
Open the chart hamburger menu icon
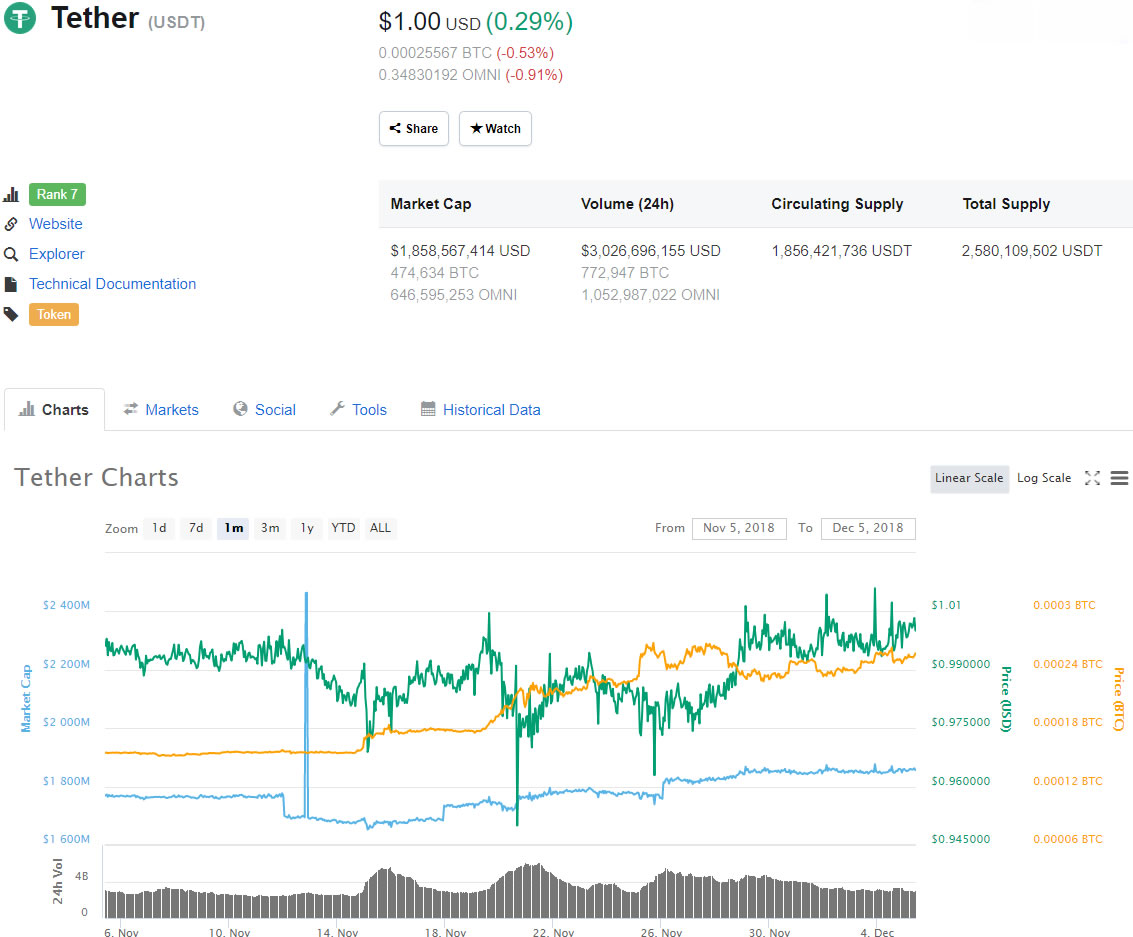click(1120, 478)
